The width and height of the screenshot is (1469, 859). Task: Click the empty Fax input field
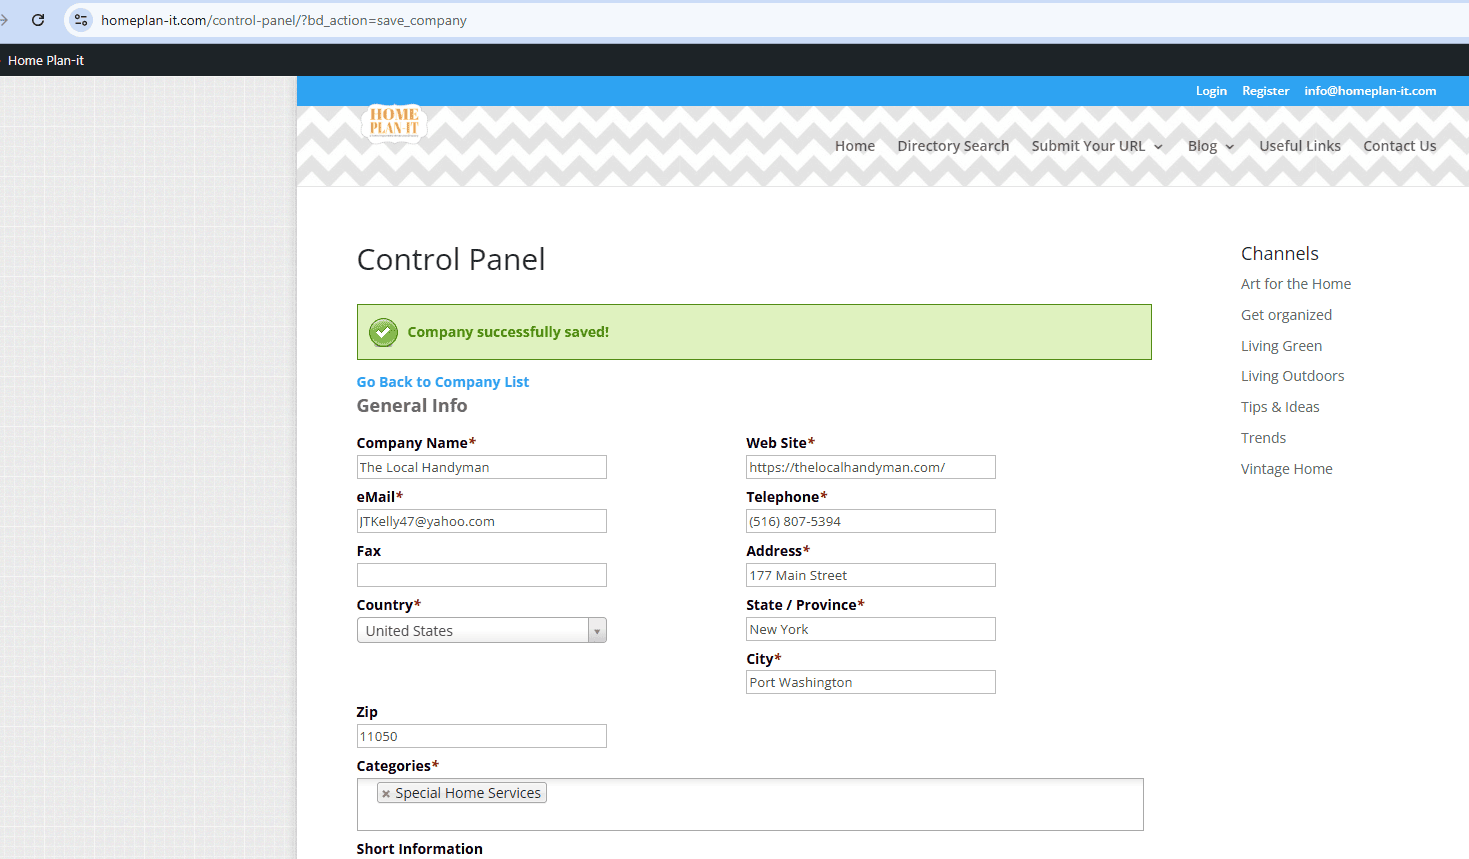tap(481, 575)
